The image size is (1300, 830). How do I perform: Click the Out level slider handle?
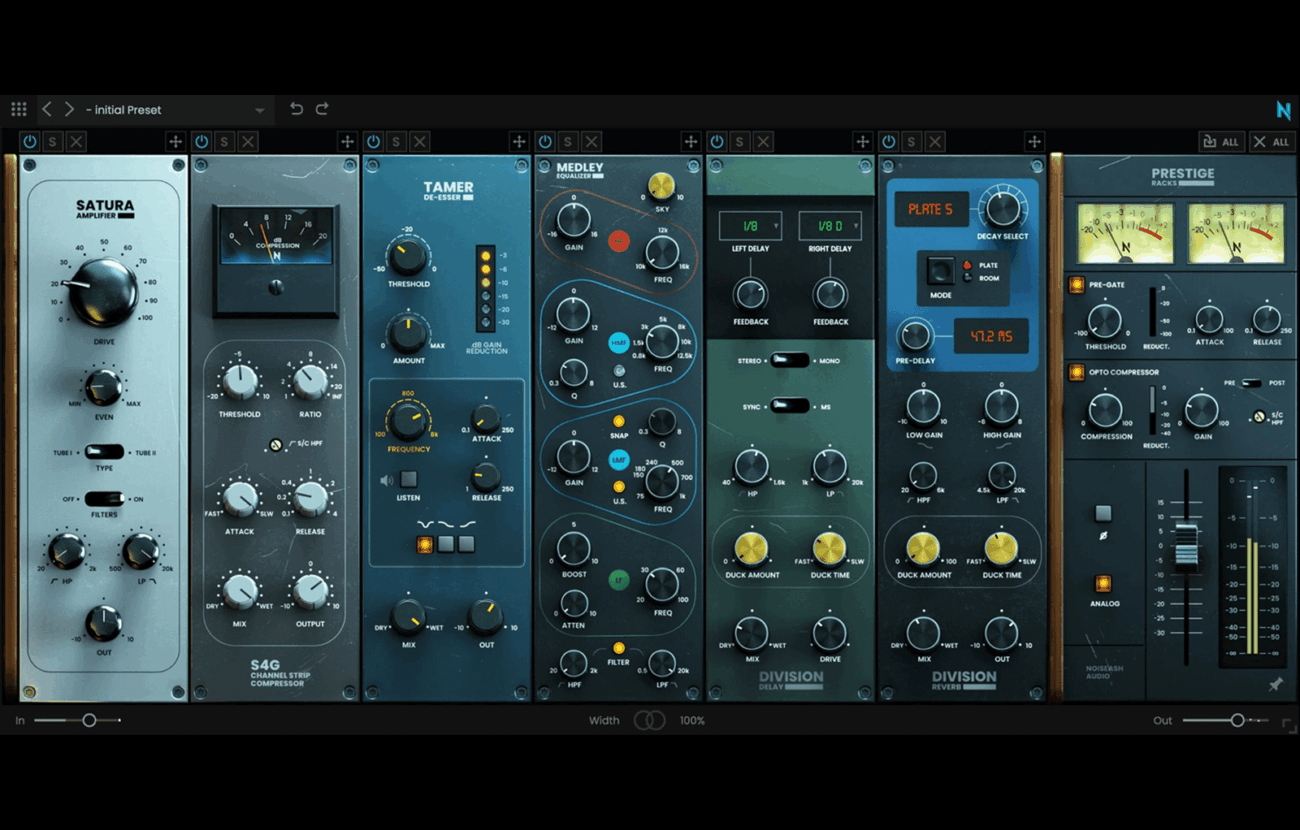pyautogui.click(x=1237, y=720)
